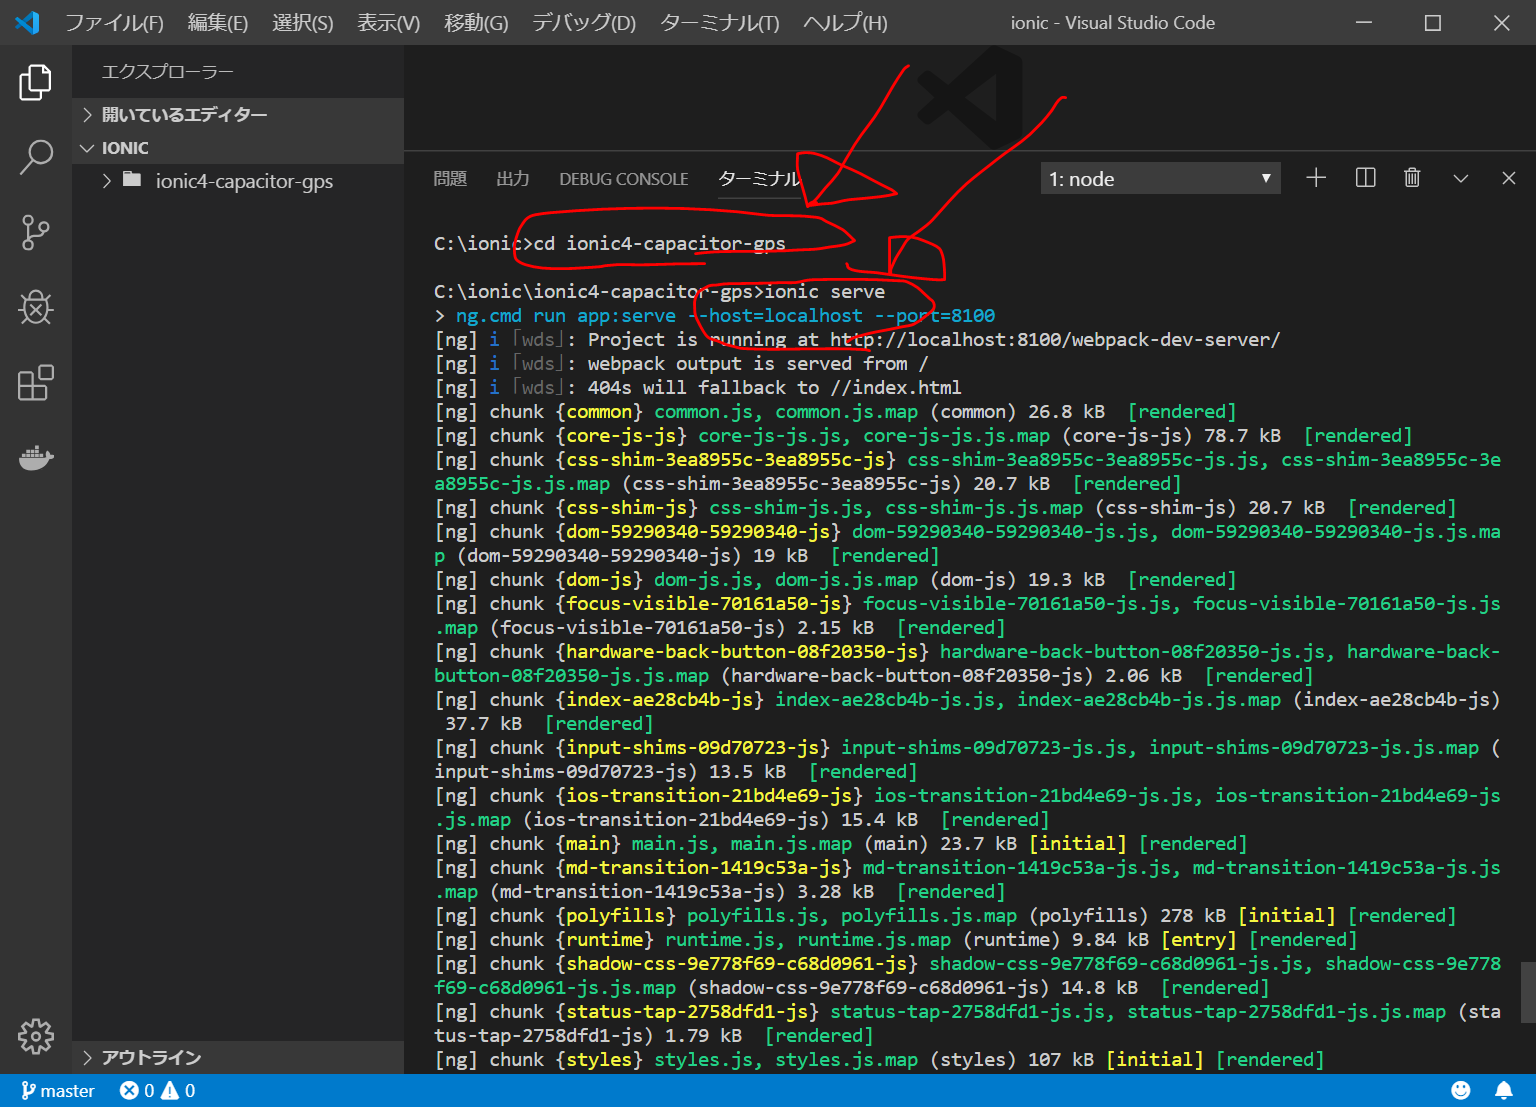This screenshot has height=1107, width=1536.
Task: Open the ターミナル(T) menu
Action: (x=719, y=23)
